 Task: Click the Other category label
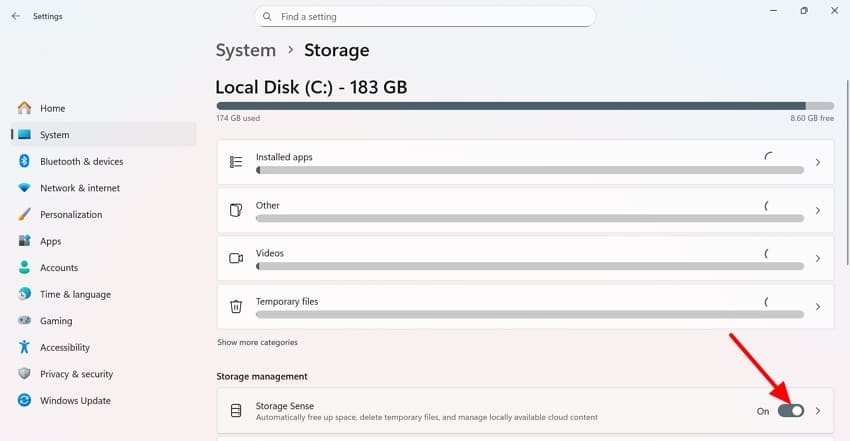tap(268, 205)
